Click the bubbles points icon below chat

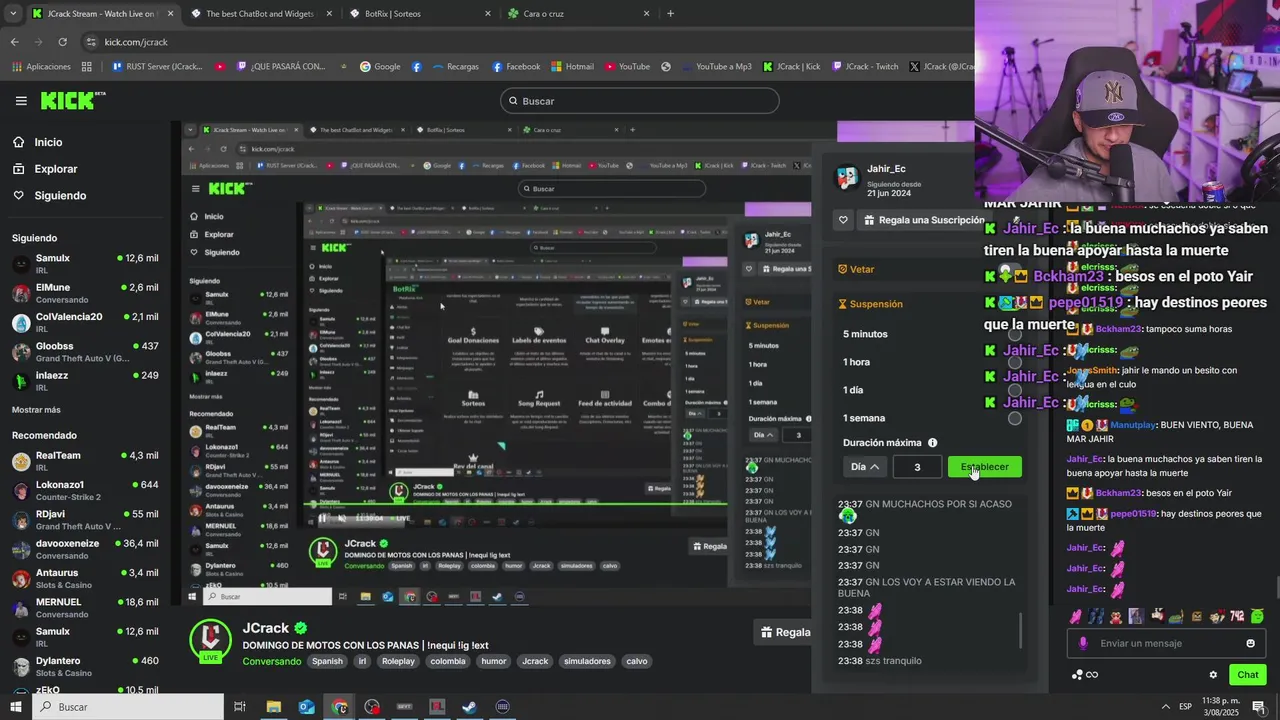point(1077,675)
